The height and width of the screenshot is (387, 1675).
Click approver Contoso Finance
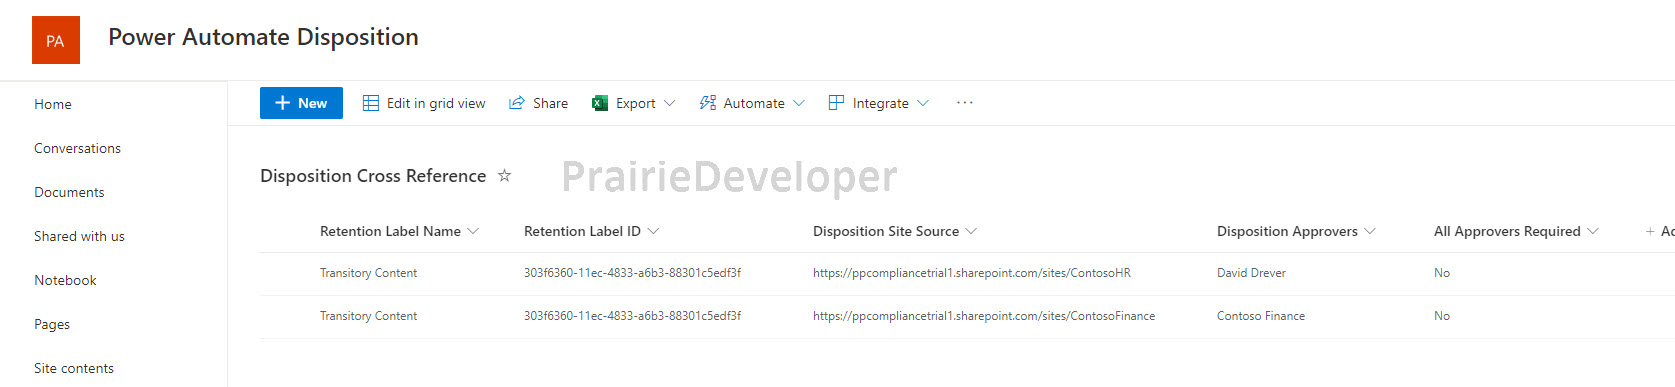pos(1261,316)
